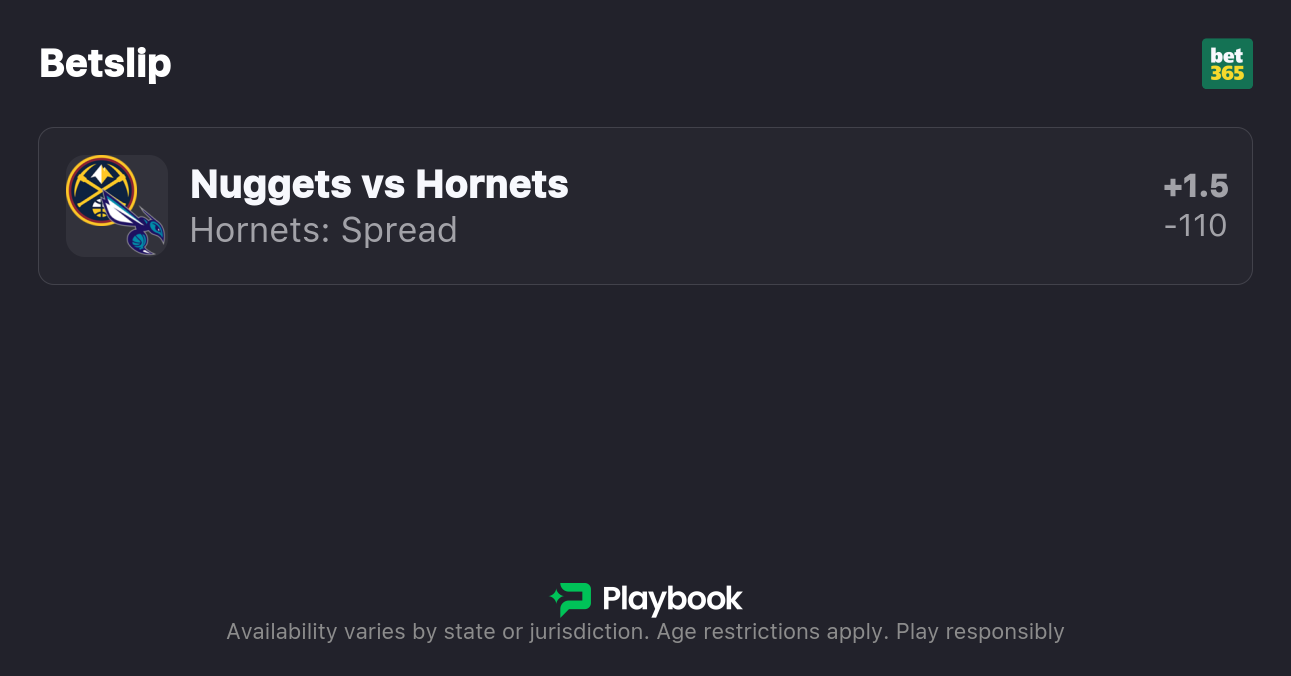Click the bold Hornets in matchup title

(x=492, y=184)
